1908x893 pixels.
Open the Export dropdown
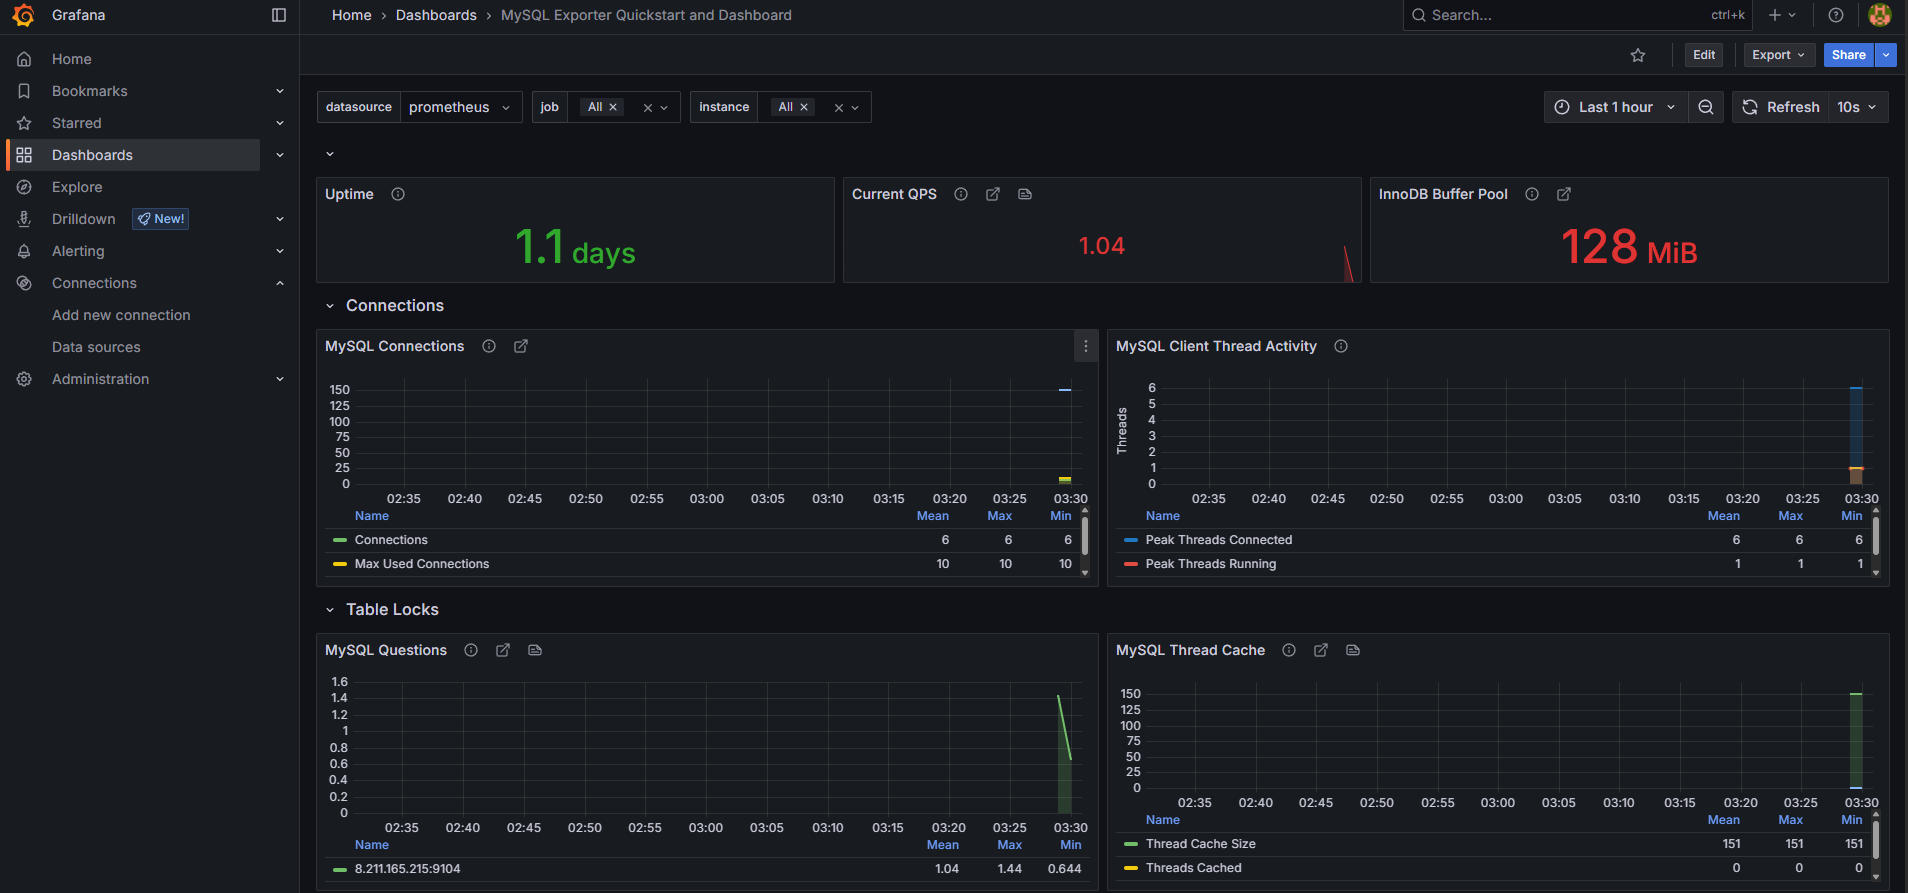(x=1779, y=55)
